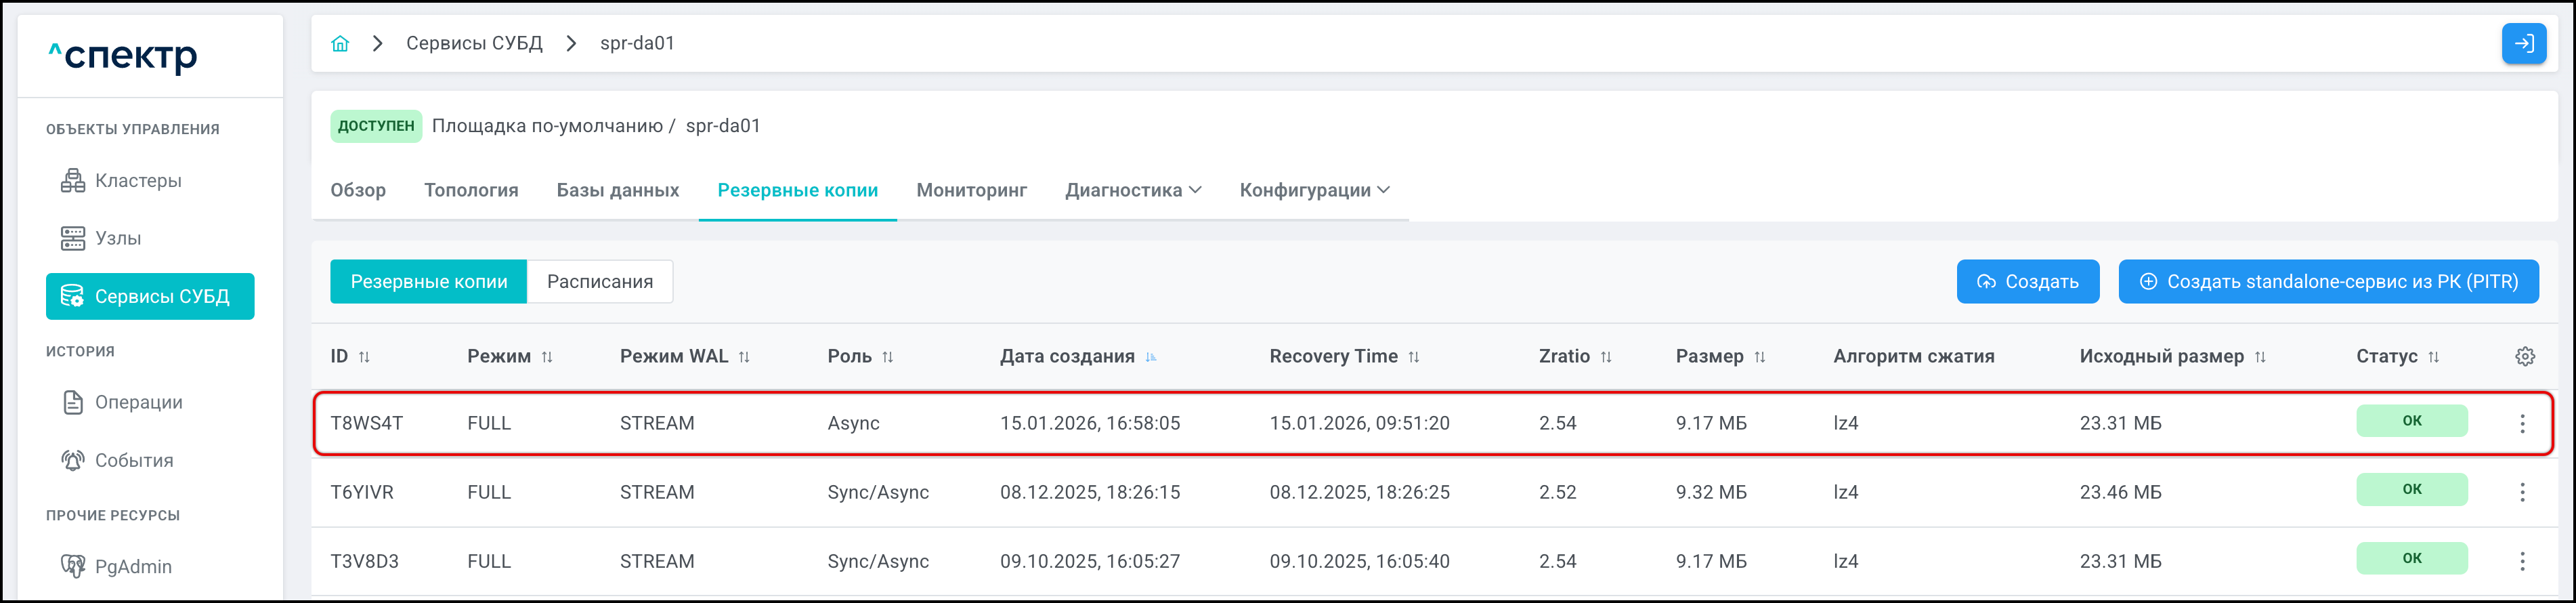Click the home icon in breadcrumb

[340, 43]
